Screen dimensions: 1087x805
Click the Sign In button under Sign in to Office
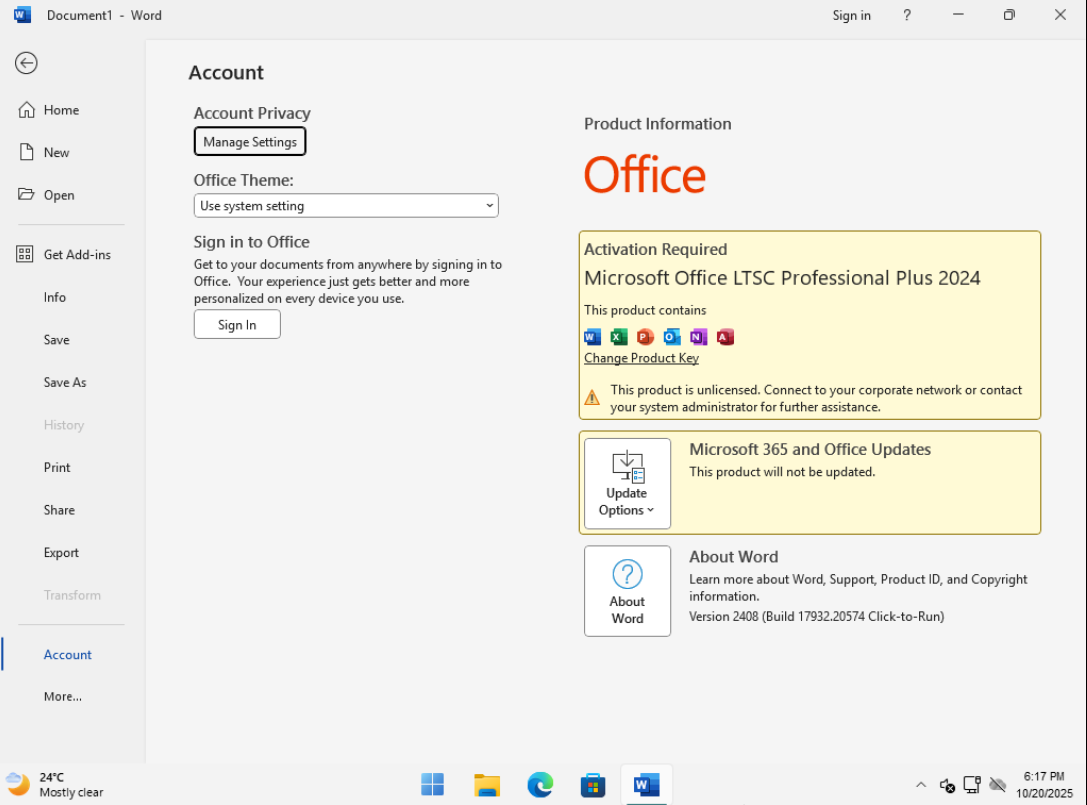237,325
